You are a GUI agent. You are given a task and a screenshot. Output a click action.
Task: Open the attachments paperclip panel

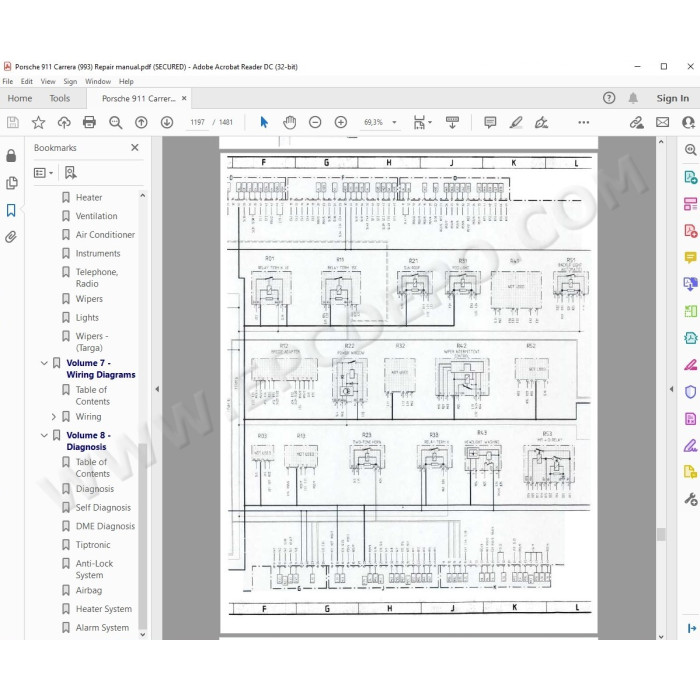(11, 237)
